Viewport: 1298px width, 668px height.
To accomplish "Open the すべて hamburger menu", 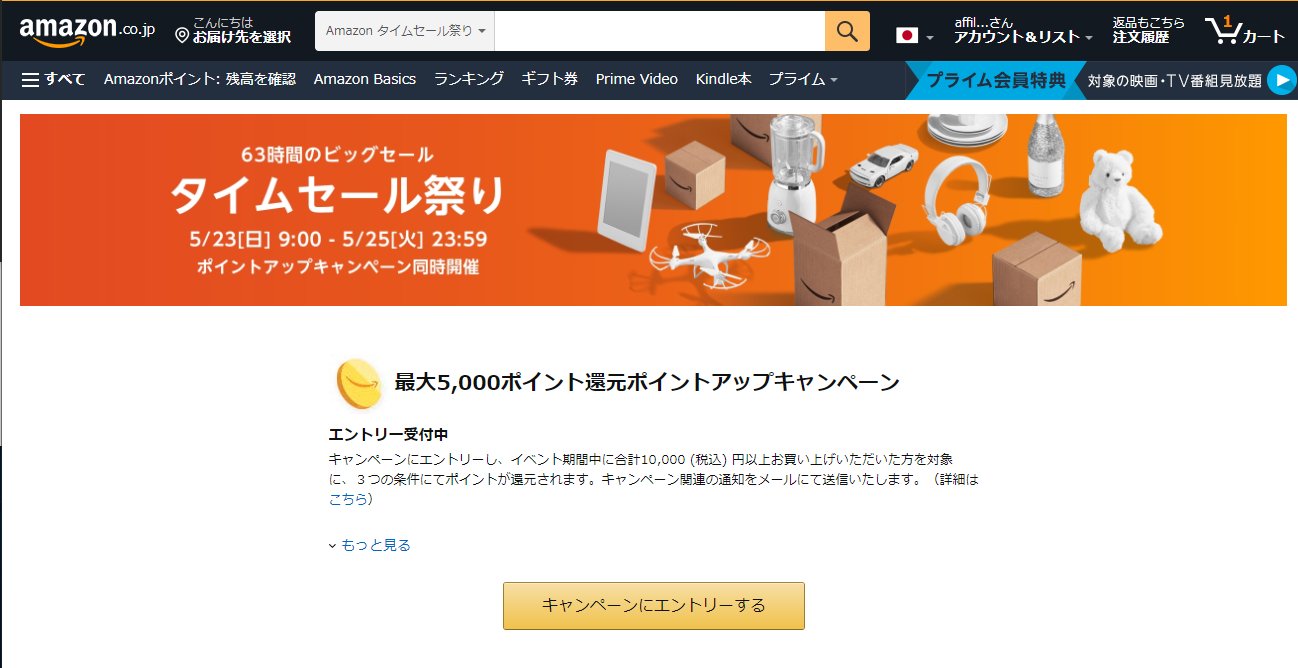I will 54,79.
